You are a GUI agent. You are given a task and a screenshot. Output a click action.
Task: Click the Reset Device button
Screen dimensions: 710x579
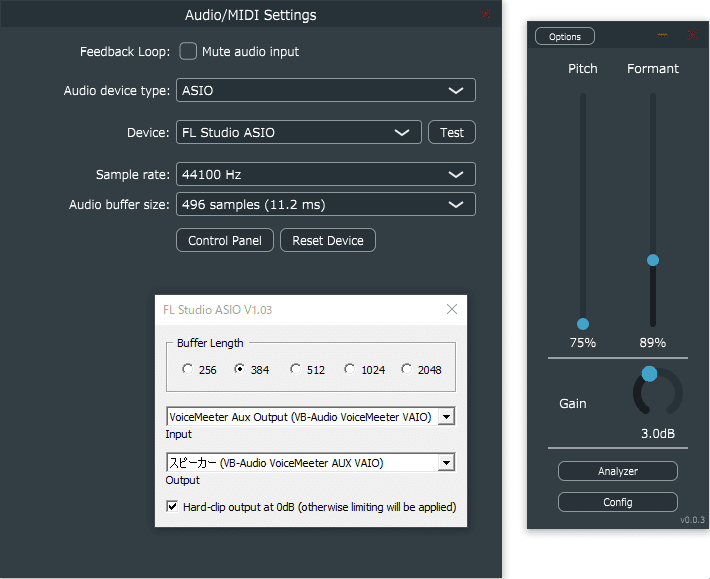tap(327, 240)
